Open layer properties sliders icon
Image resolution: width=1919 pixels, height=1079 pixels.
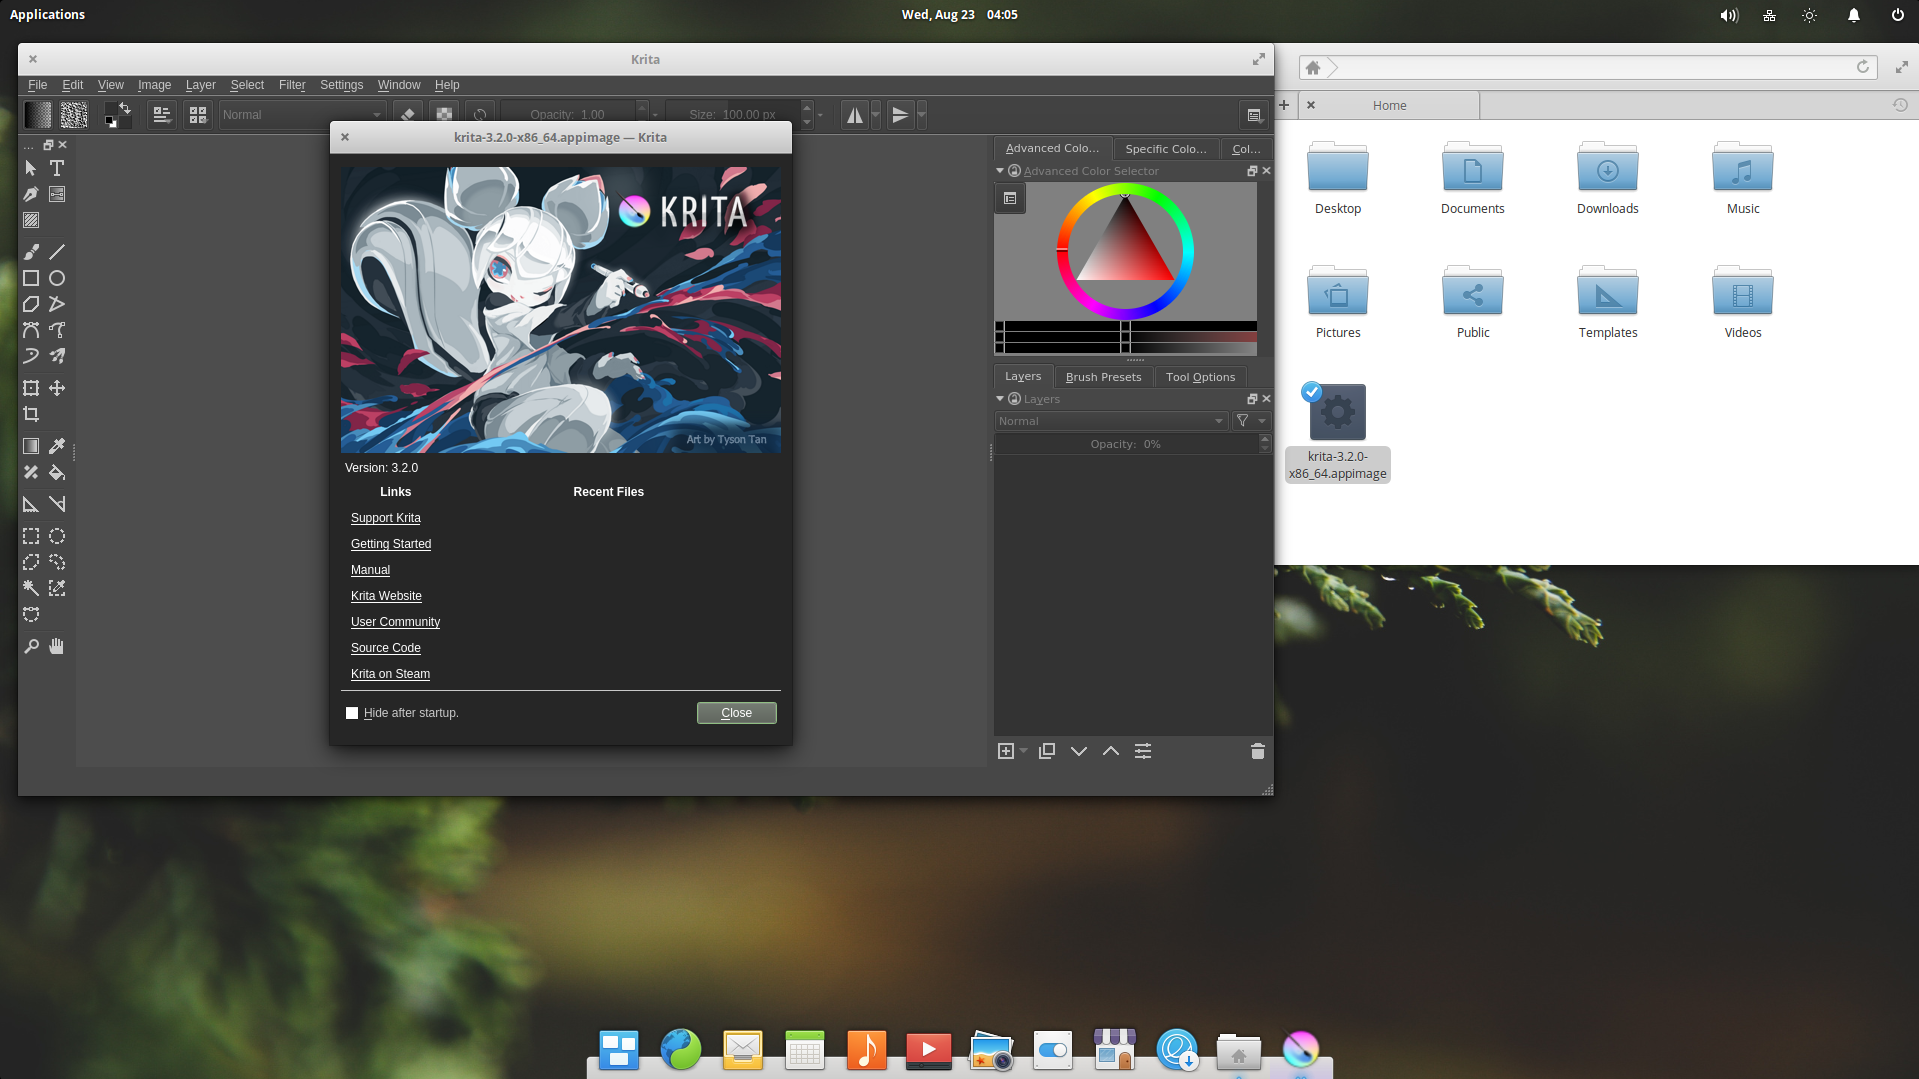pos(1143,751)
